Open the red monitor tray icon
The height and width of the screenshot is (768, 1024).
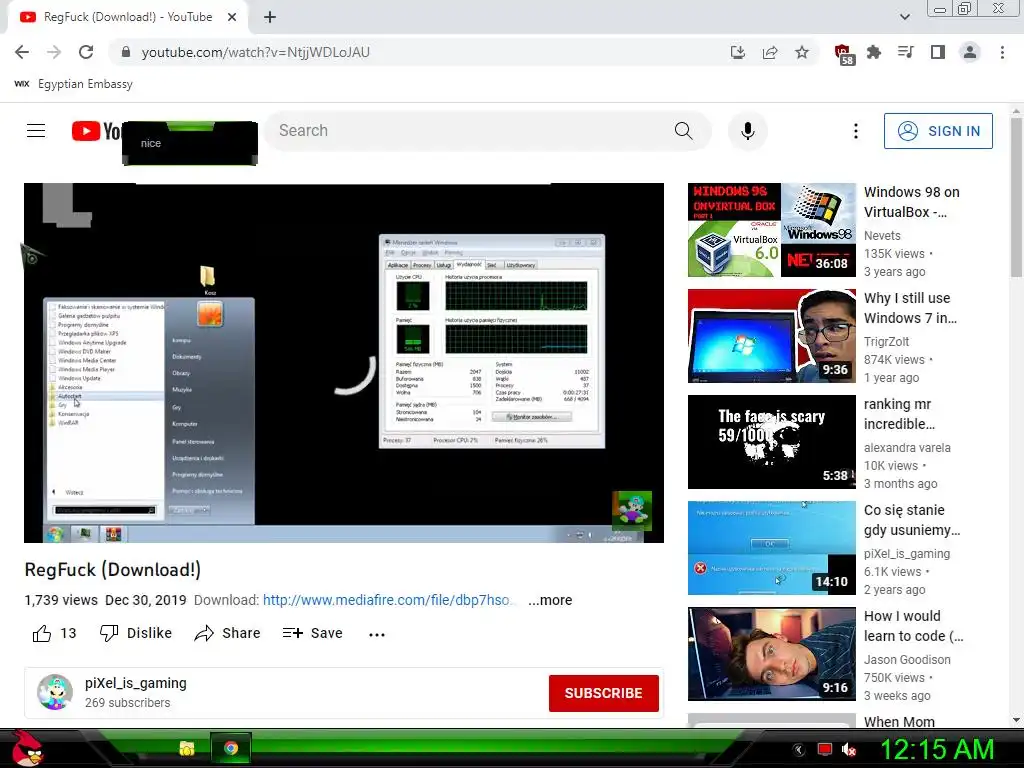coord(825,750)
